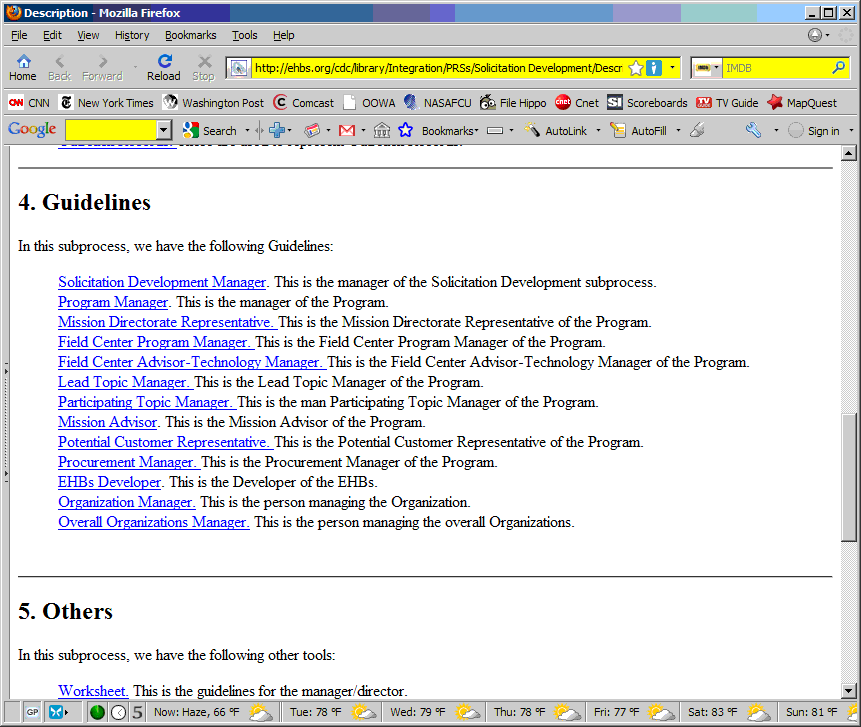Open the New York Times bookmark
Image resolution: width=861 pixels, height=727 pixels.
(x=107, y=103)
